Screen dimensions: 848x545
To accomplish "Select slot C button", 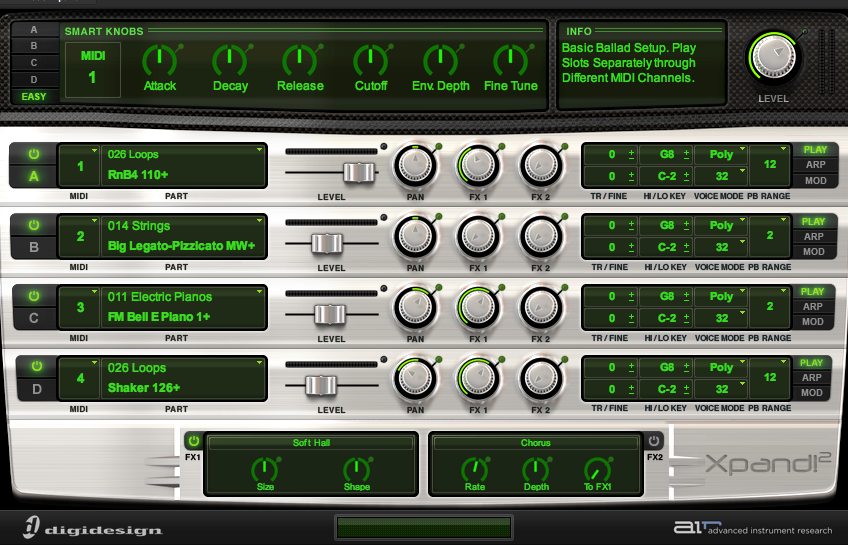I will coord(34,318).
